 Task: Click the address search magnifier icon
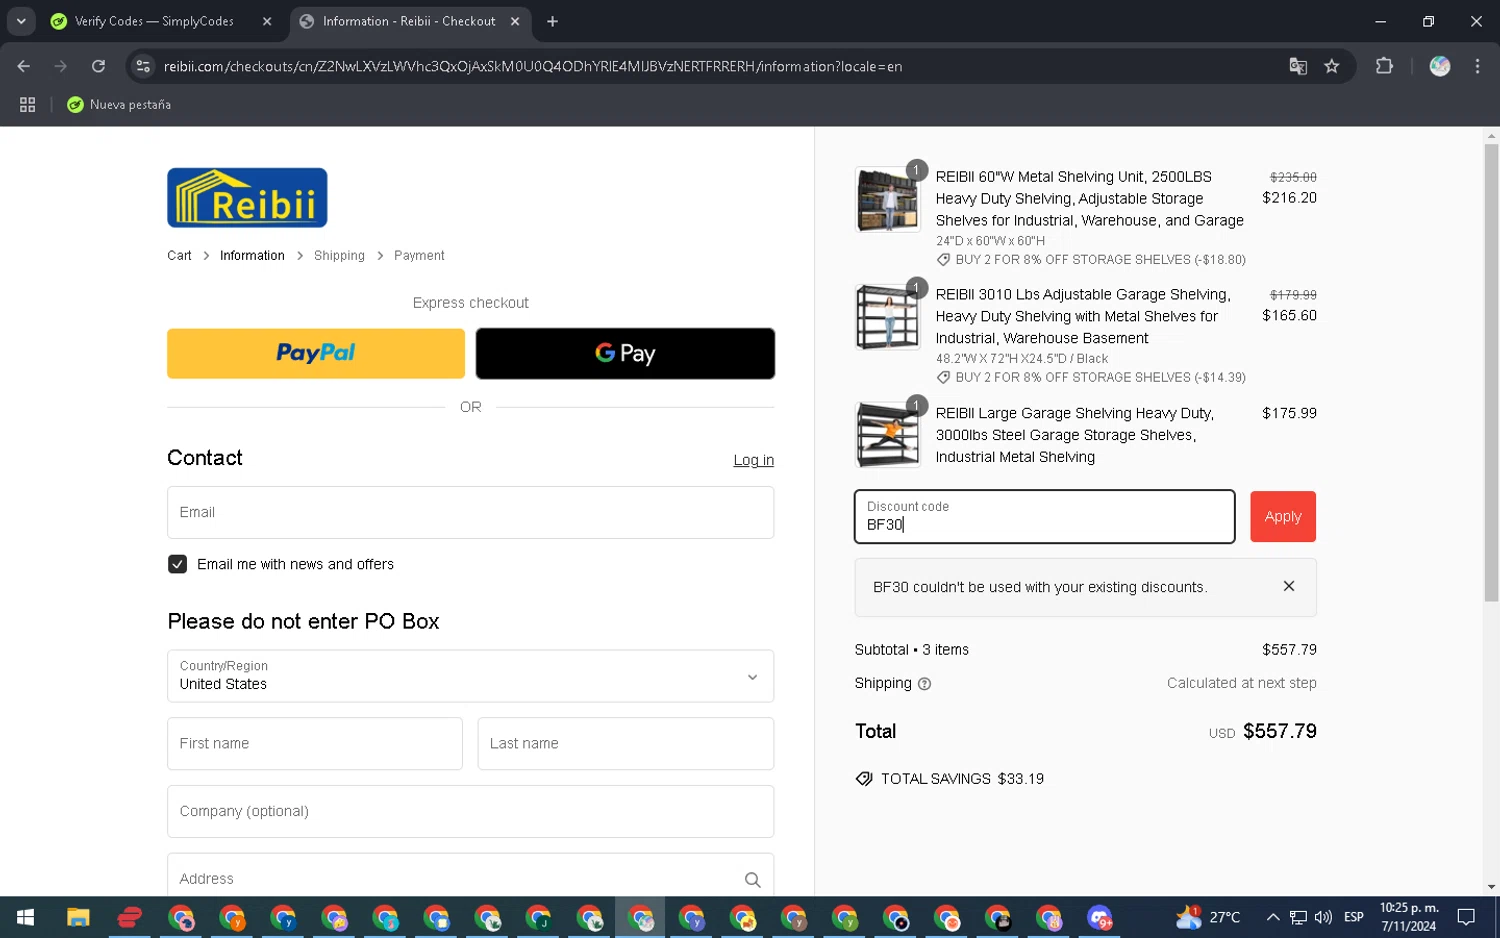pos(752,880)
